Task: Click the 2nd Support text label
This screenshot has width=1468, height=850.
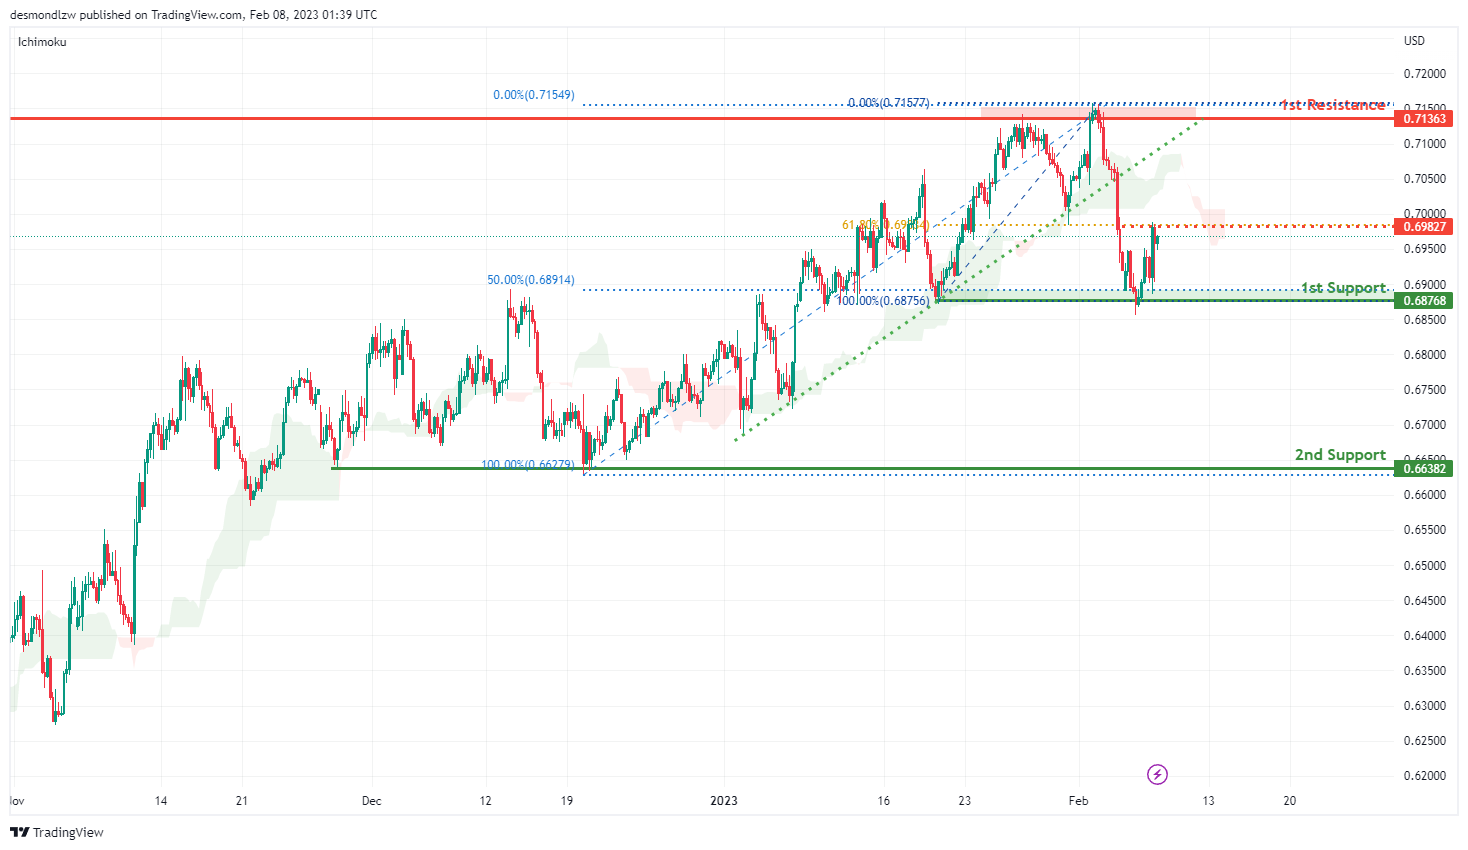Action: click(x=1340, y=455)
